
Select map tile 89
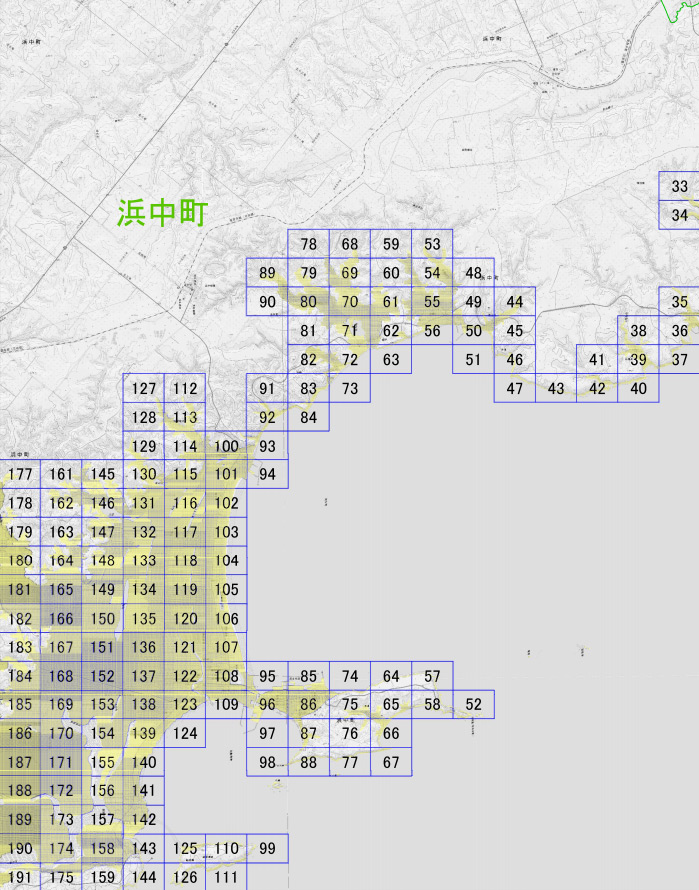(267, 273)
